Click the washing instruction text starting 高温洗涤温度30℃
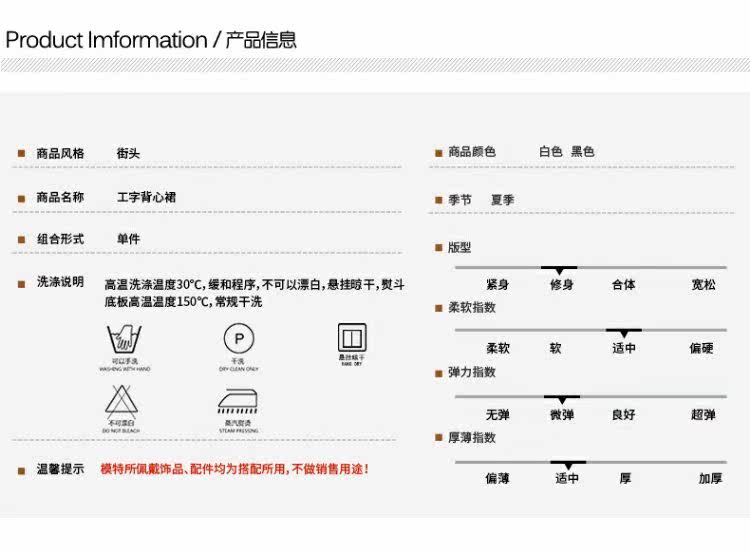Image resolution: width=750 pixels, height=553 pixels. [254, 293]
